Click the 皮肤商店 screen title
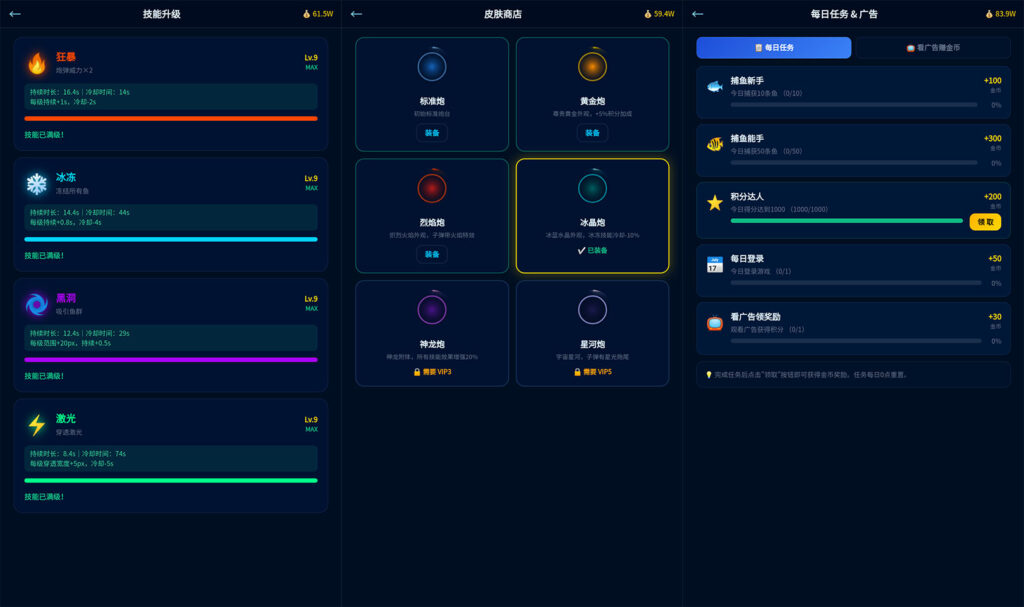 pyautogui.click(x=502, y=14)
